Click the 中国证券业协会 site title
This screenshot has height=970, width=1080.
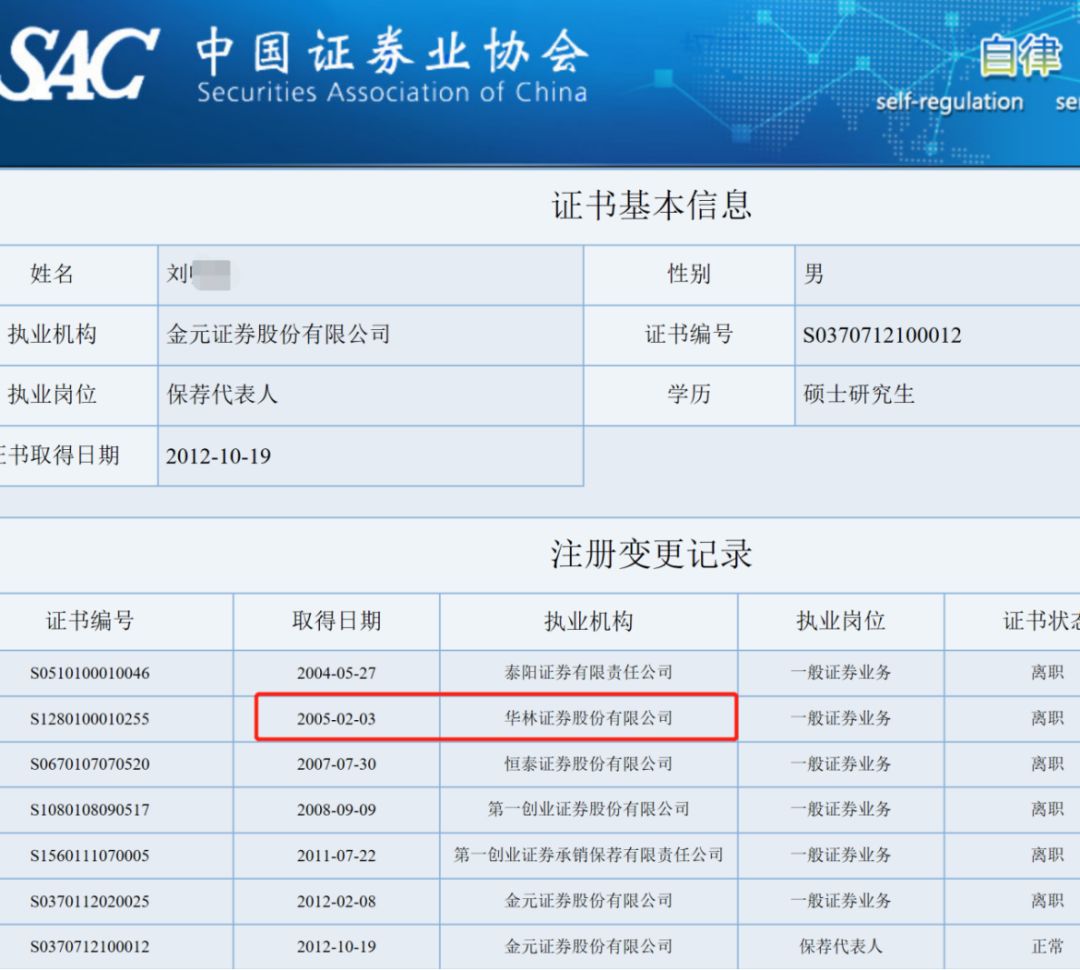393,52
